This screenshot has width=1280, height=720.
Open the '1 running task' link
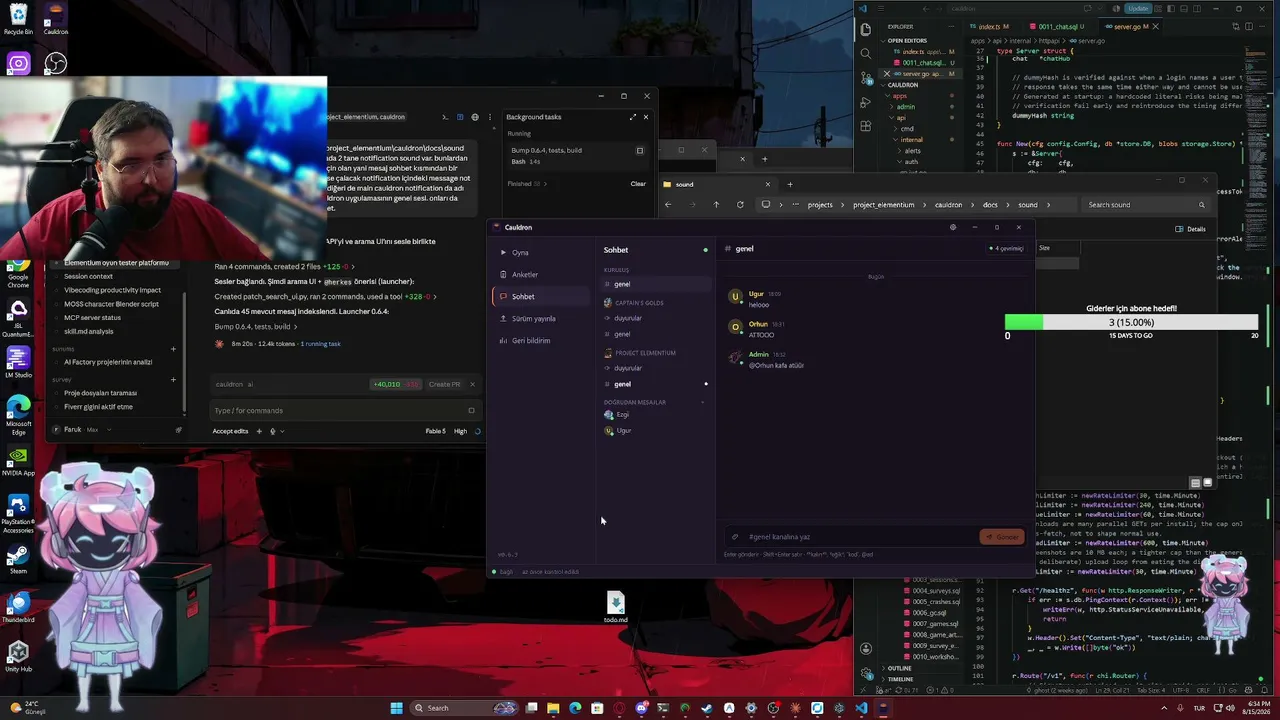coord(320,344)
